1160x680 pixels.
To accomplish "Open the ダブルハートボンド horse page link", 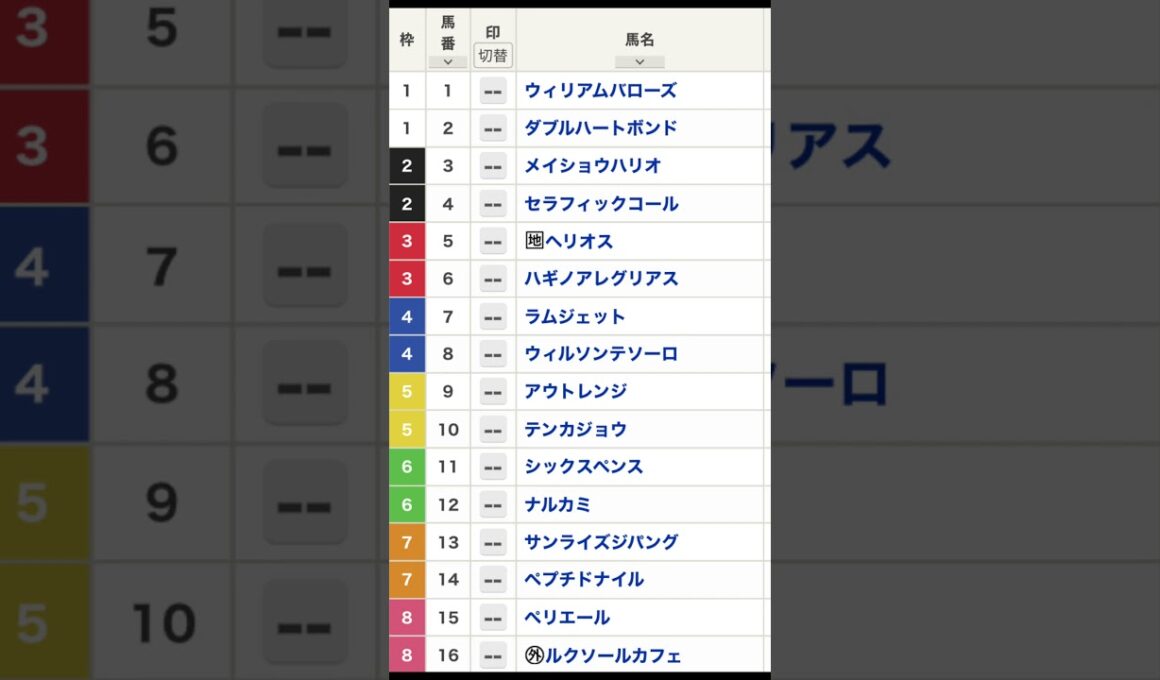I will 600,128.
